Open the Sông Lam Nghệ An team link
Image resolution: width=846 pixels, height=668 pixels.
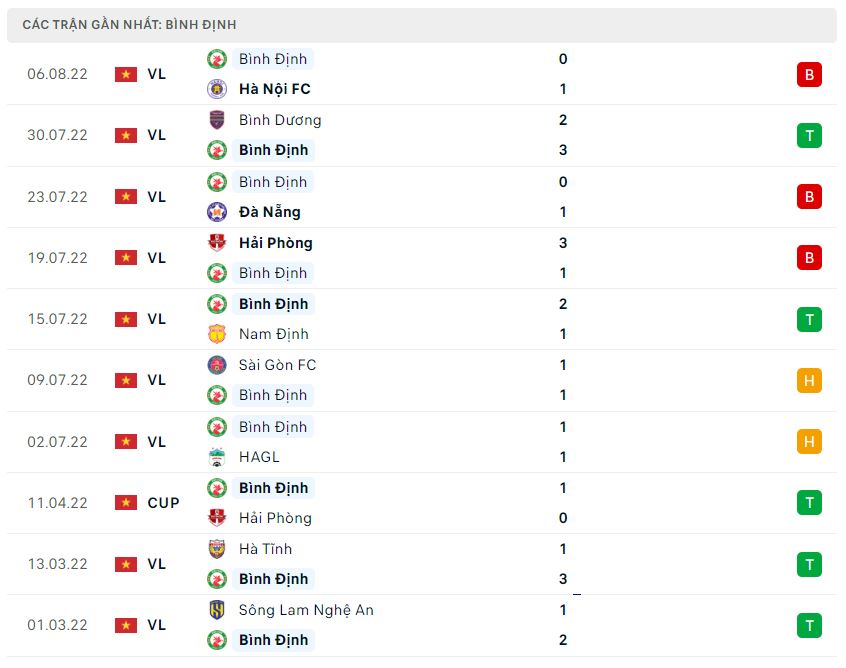click(306, 610)
